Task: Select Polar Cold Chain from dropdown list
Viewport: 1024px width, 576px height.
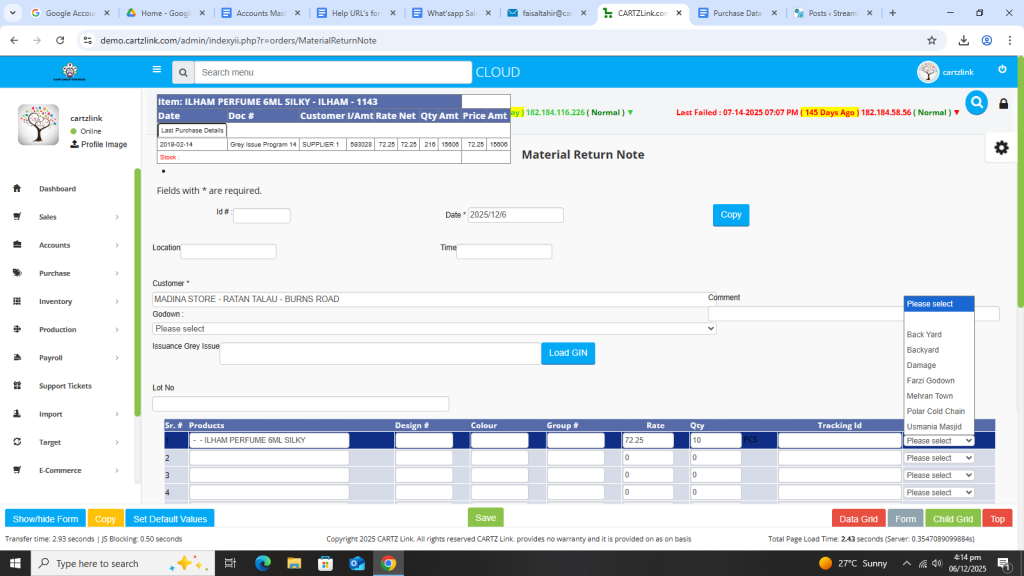Action: pos(935,411)
